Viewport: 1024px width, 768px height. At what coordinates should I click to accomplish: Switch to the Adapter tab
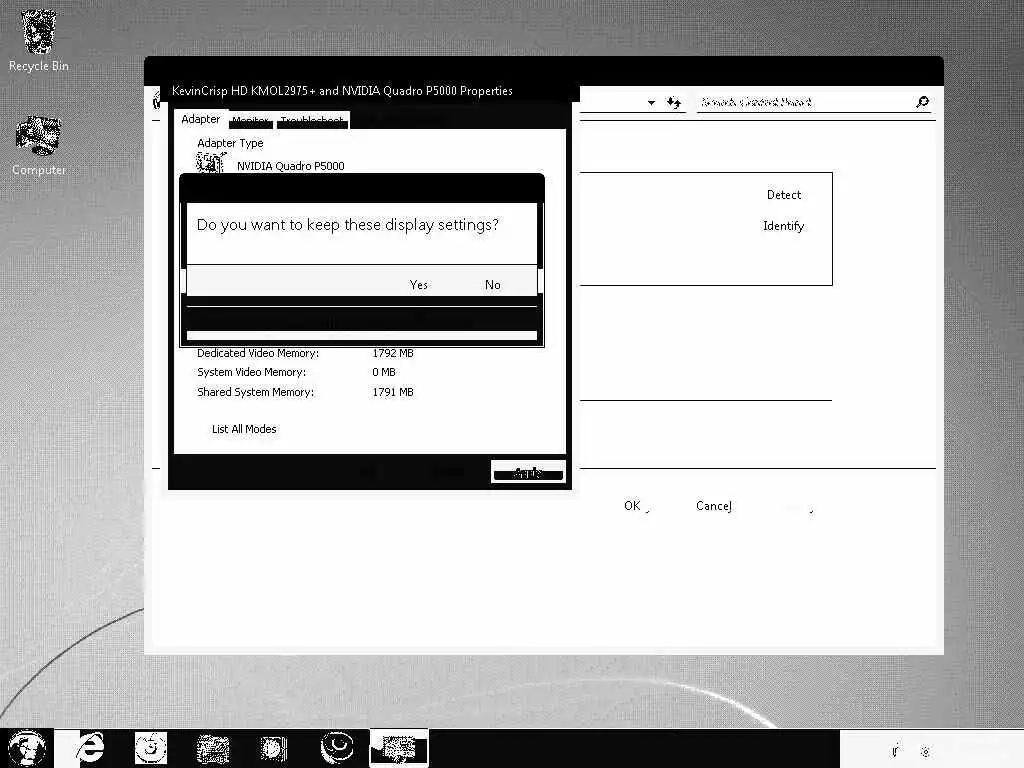[x=200, y=119]
